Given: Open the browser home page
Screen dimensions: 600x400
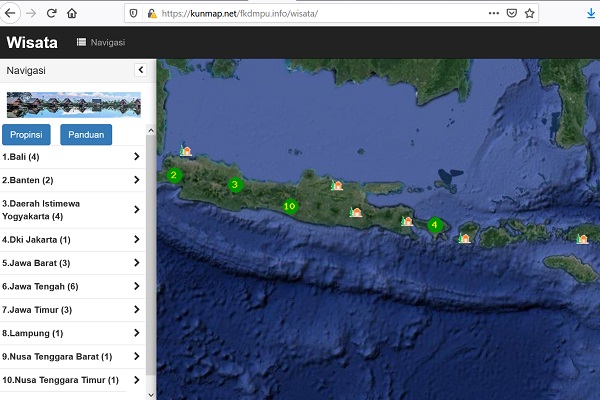Looking at the screenshot, I should point(72,13).
